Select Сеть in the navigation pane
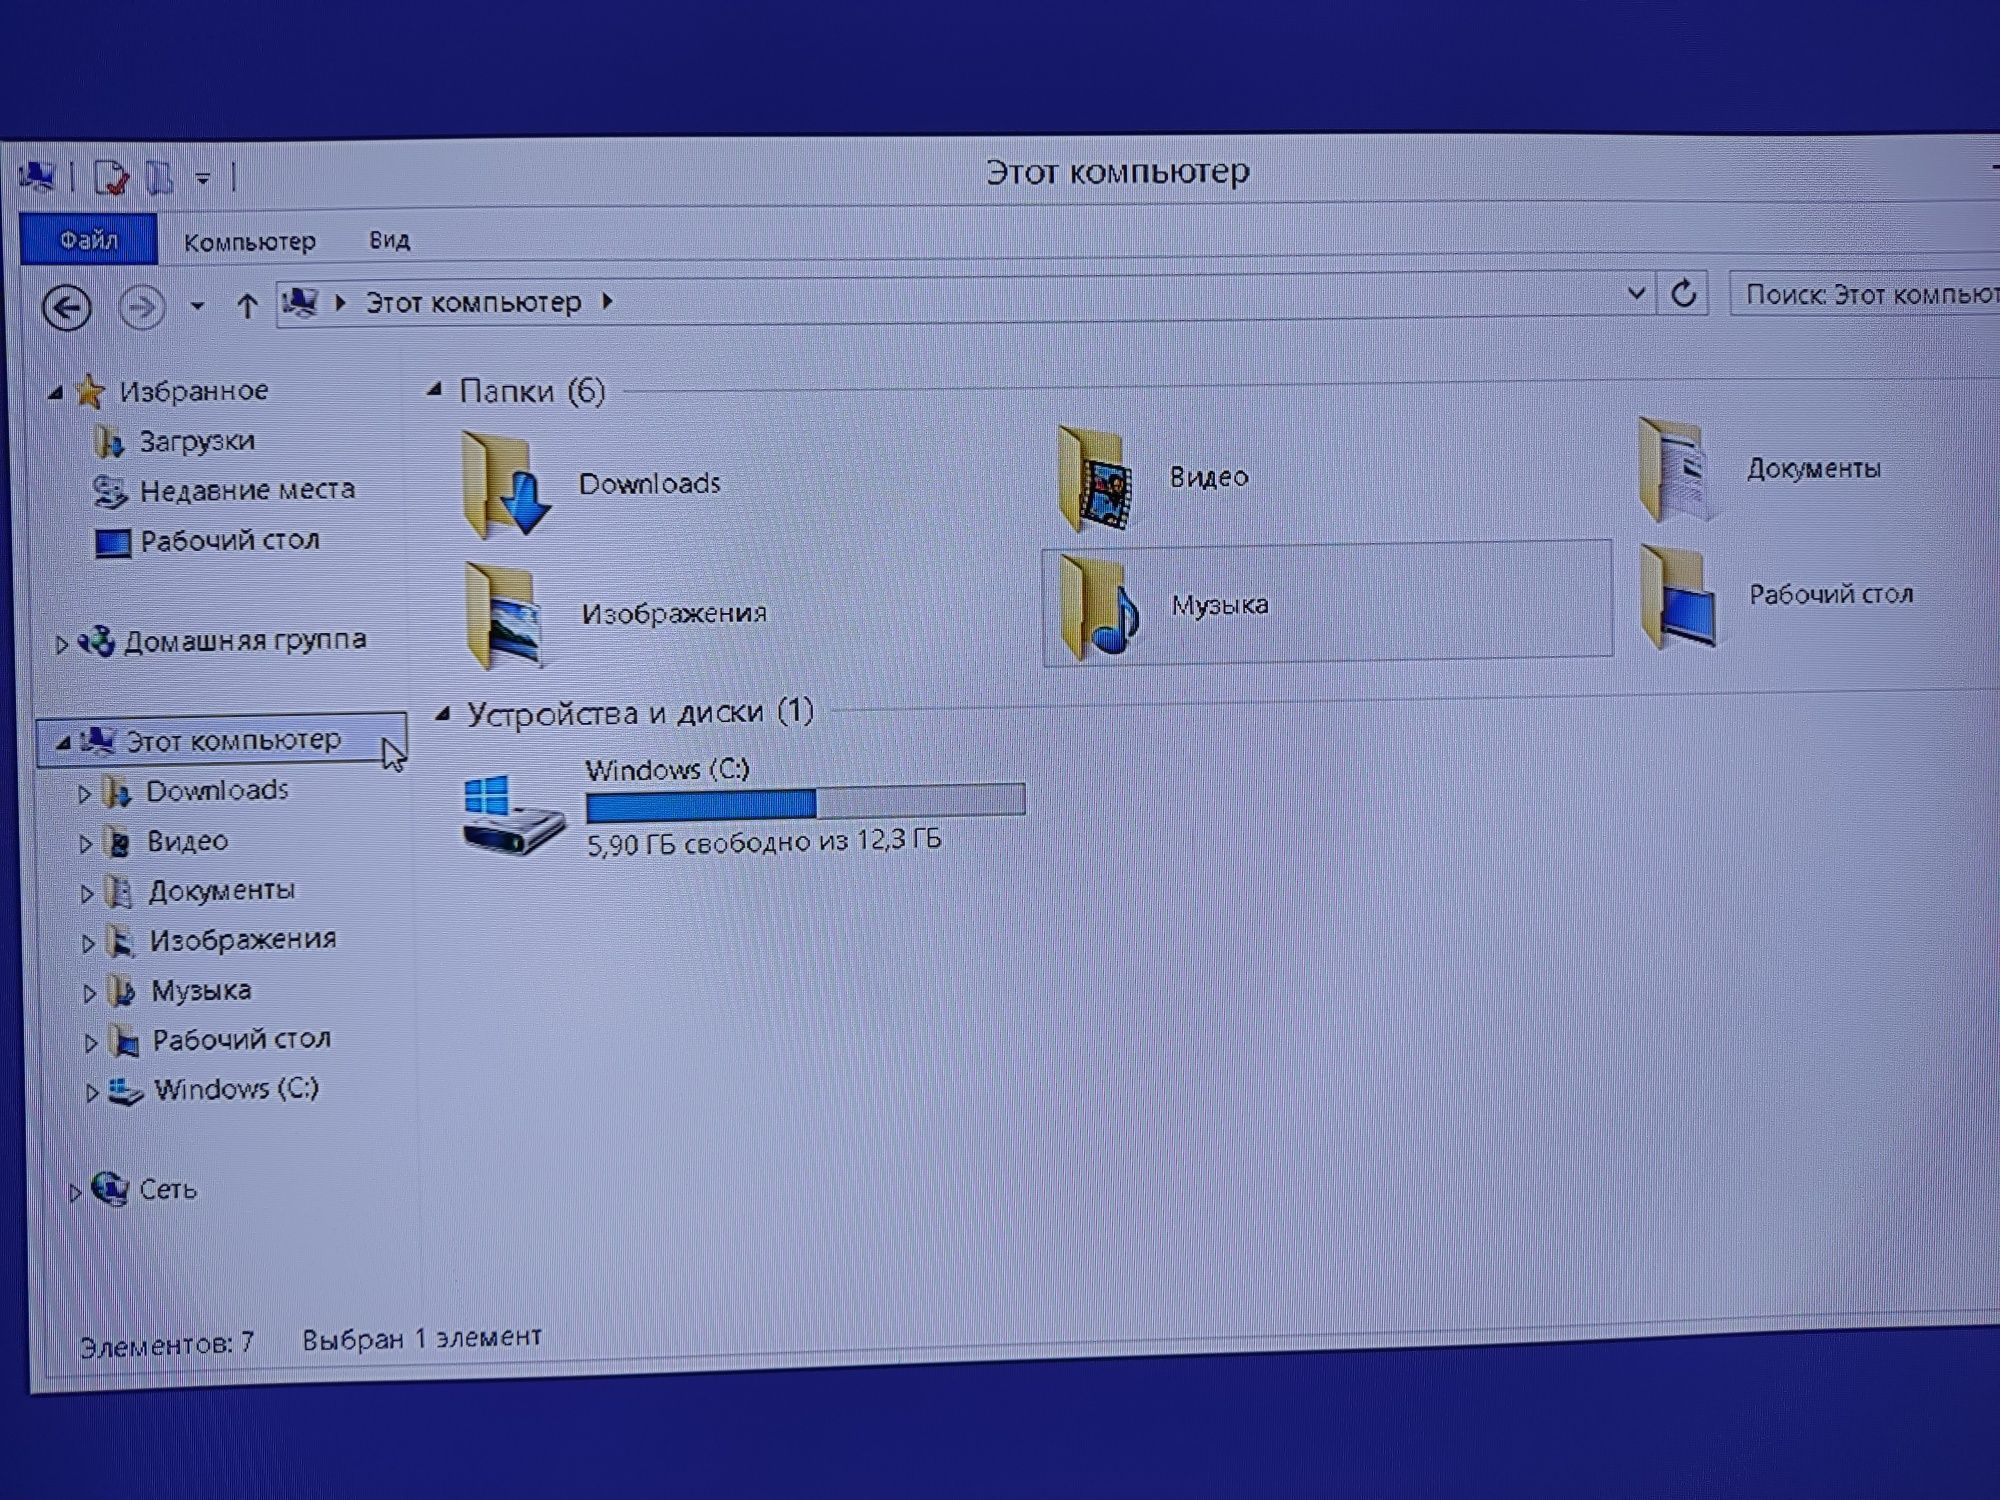The width and height of the screenshot is (2000, 1500). tap(167, 1189)
